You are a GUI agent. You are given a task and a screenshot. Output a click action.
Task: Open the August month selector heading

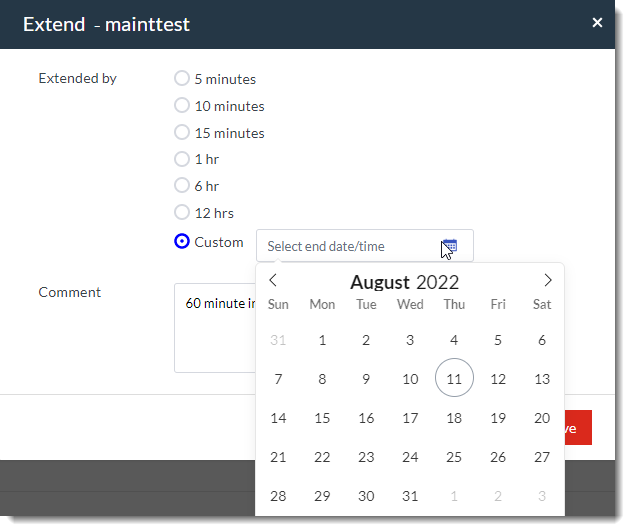click(380, 283)
